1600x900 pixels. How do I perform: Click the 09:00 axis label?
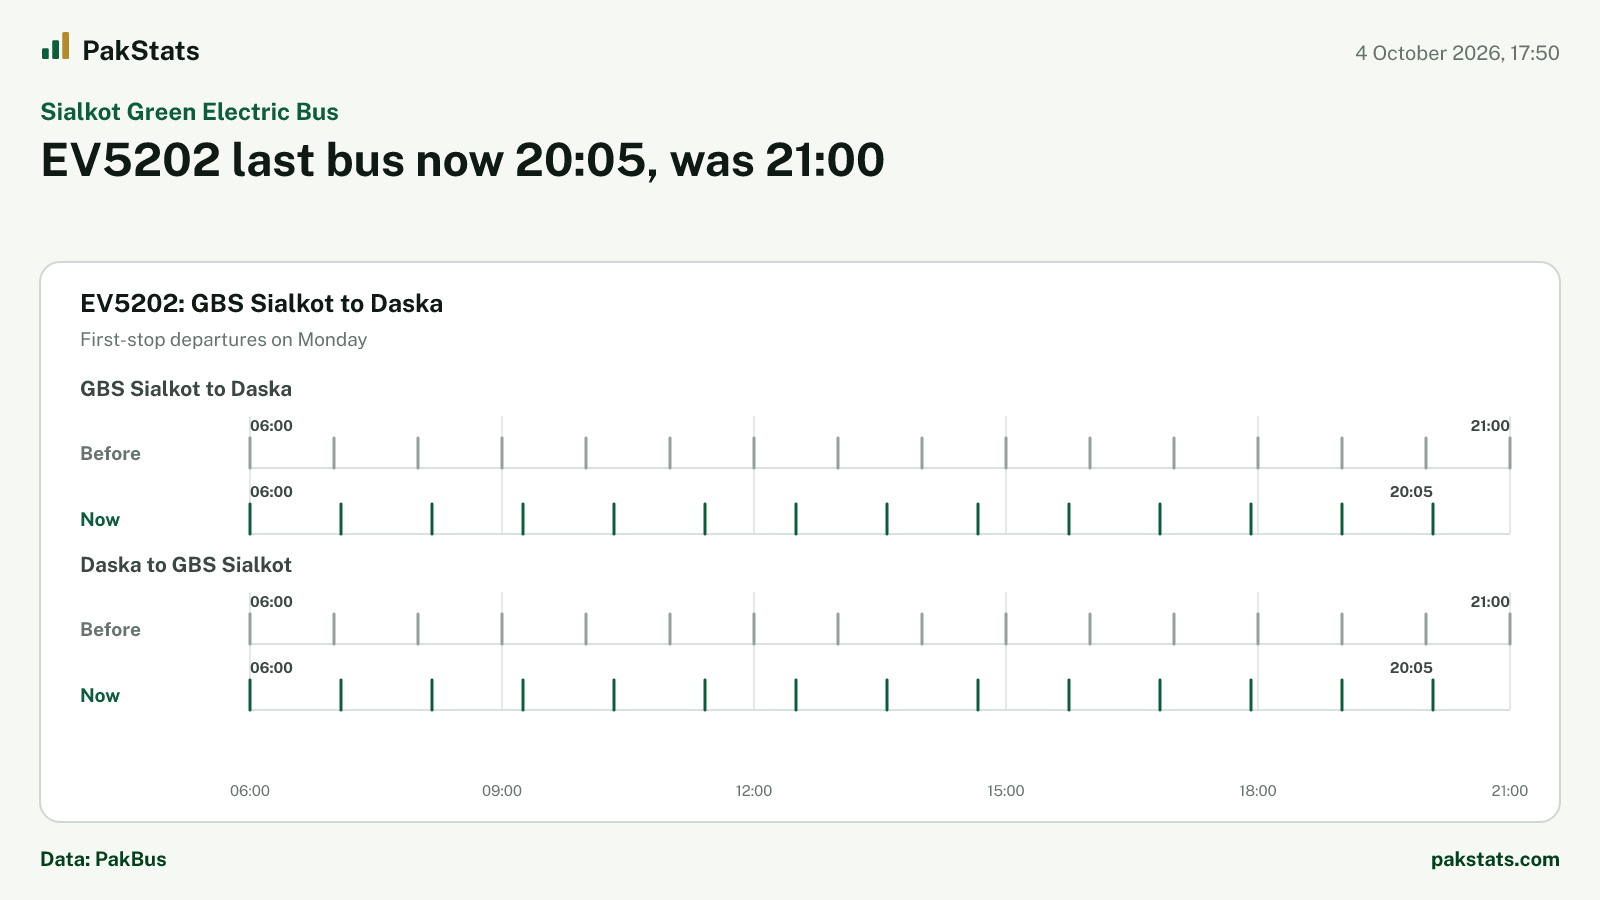tap(502, 791)
